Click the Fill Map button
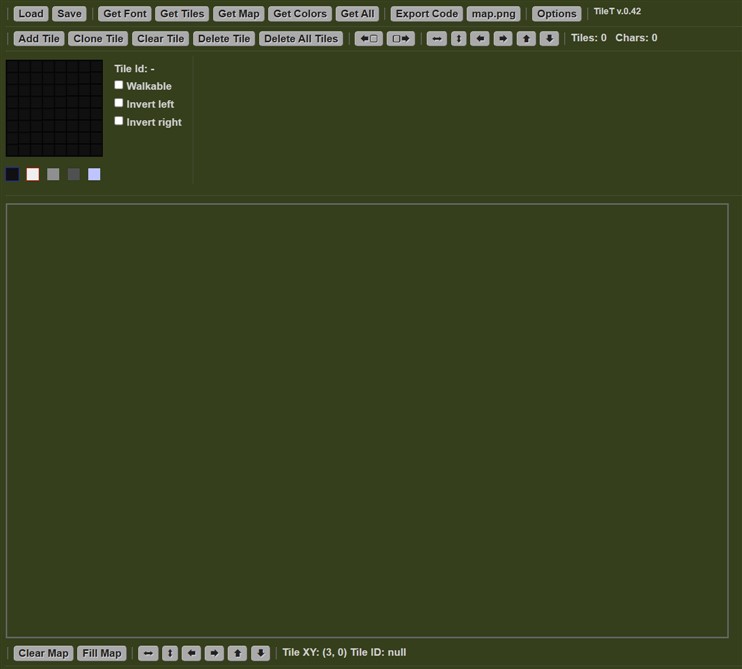742x669 pixels. tap(101, 653)
